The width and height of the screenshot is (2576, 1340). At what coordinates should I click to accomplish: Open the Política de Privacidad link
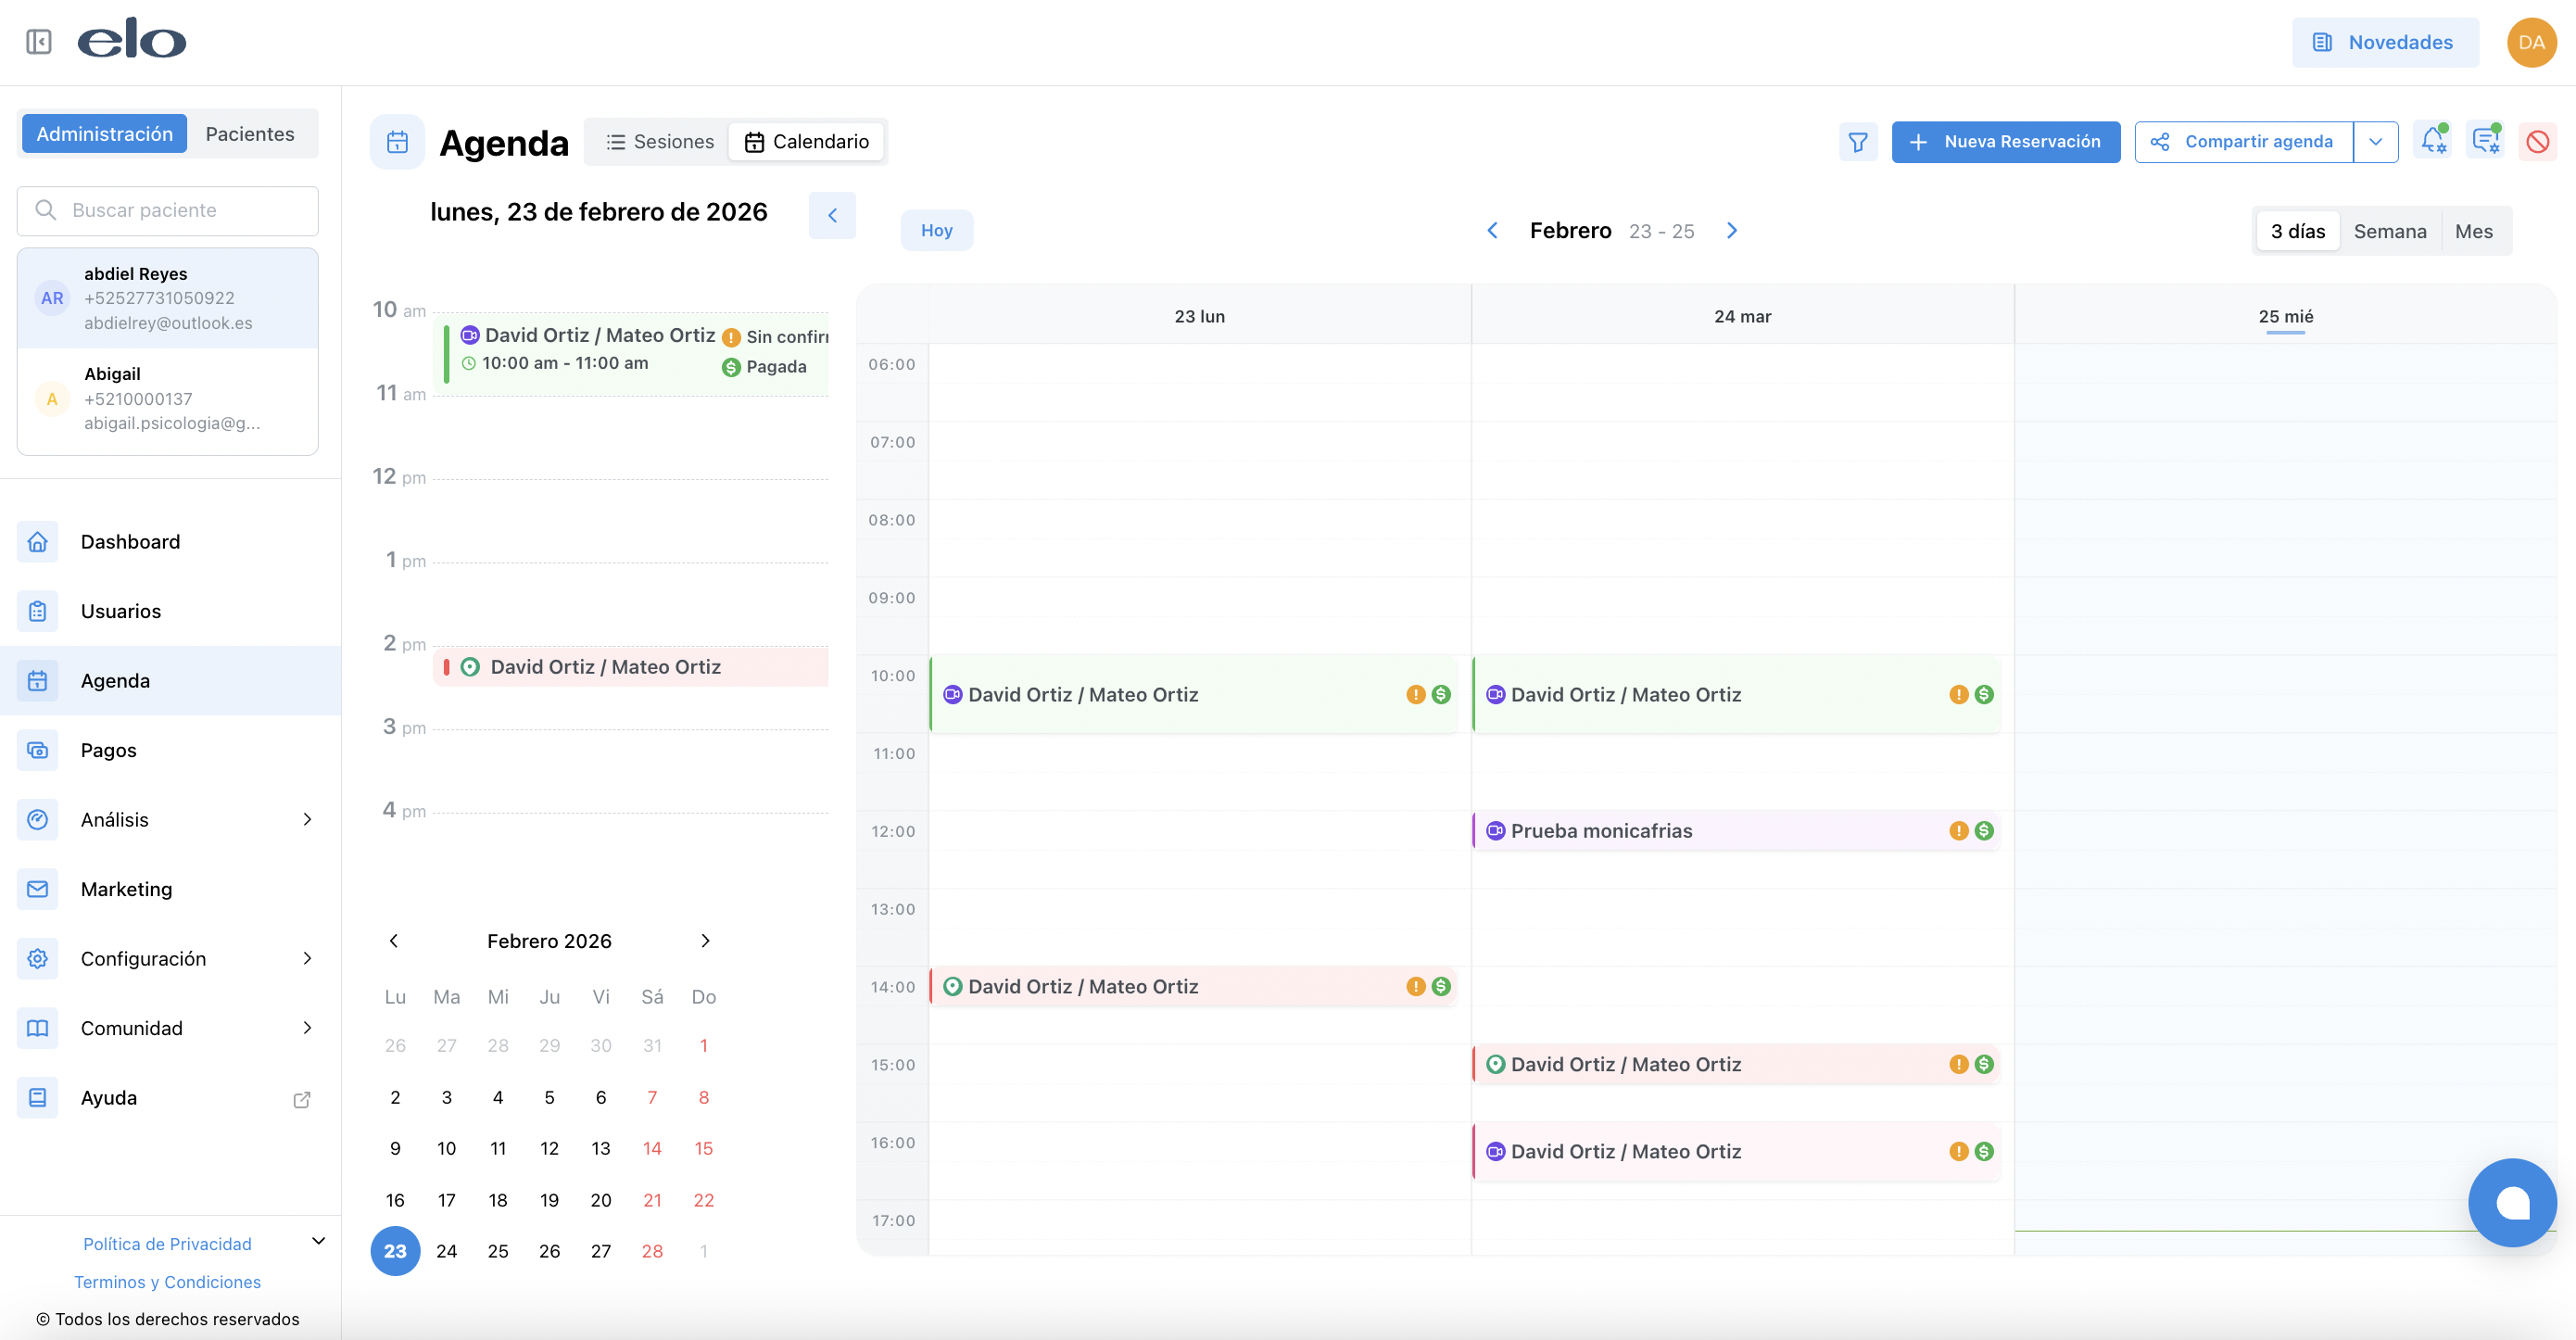click(167, 1244)
